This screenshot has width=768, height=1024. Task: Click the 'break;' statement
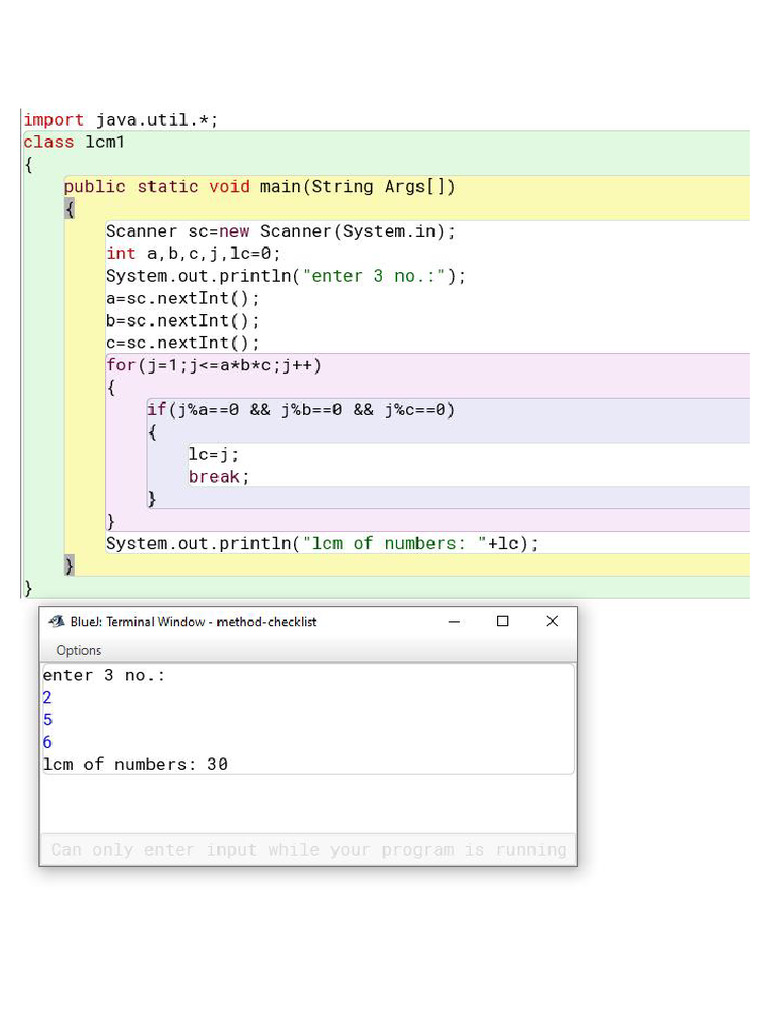[219, 477]
